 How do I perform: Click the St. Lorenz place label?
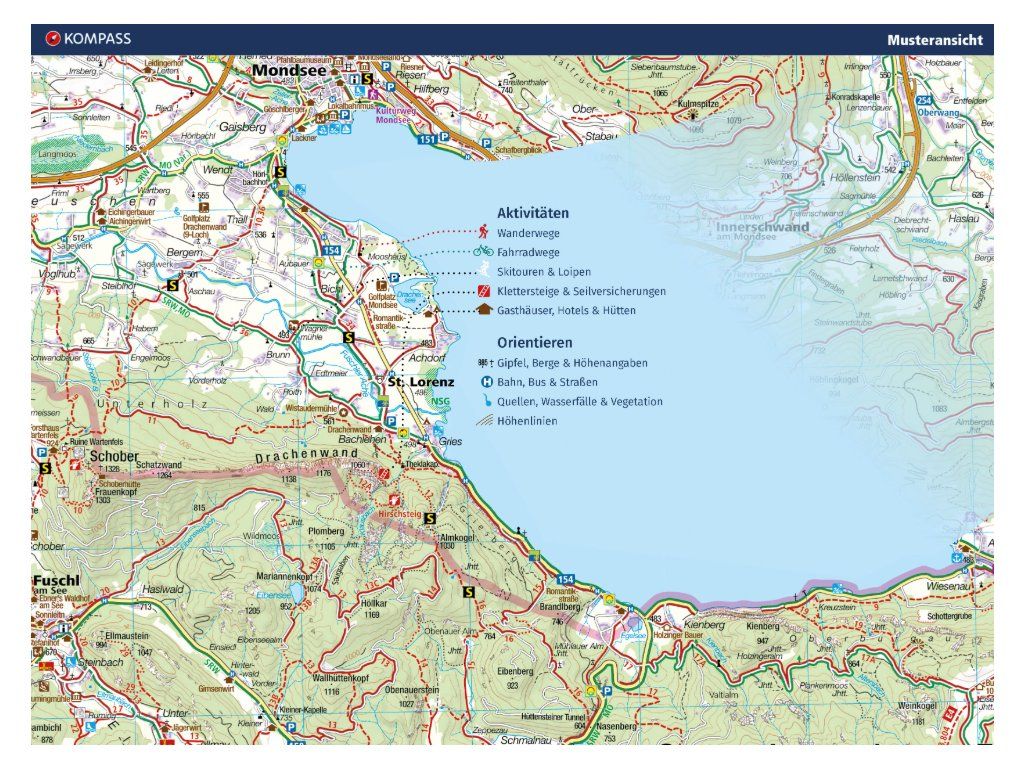pos(421,381)
